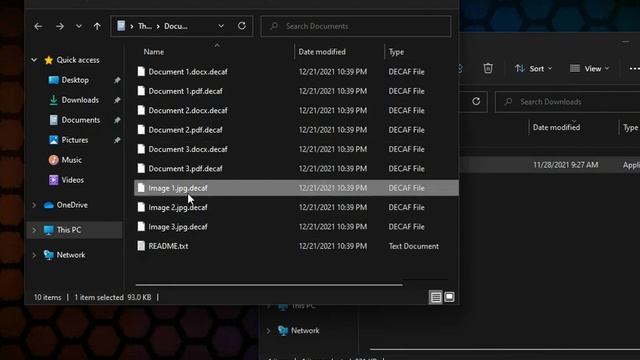Expand the OneDrive tree node
This screenshot has height=360, width=640.
34,205
